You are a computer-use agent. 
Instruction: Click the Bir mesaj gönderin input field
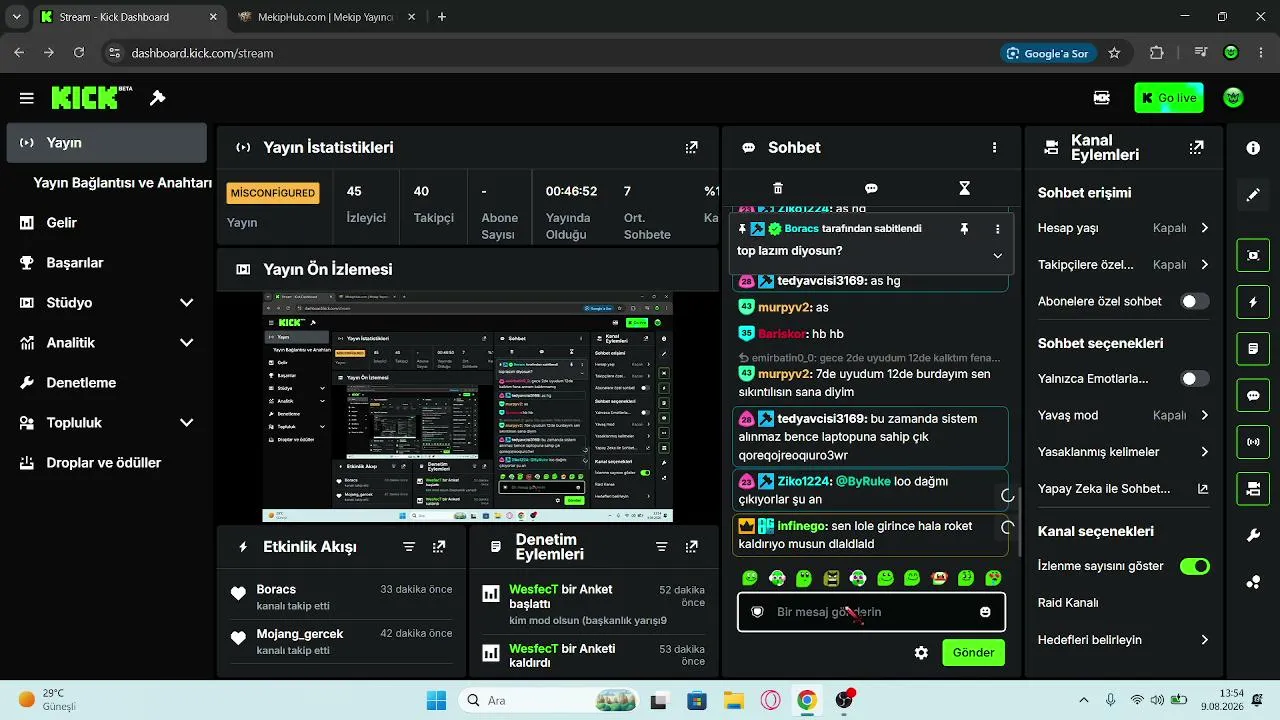[871, 612]
